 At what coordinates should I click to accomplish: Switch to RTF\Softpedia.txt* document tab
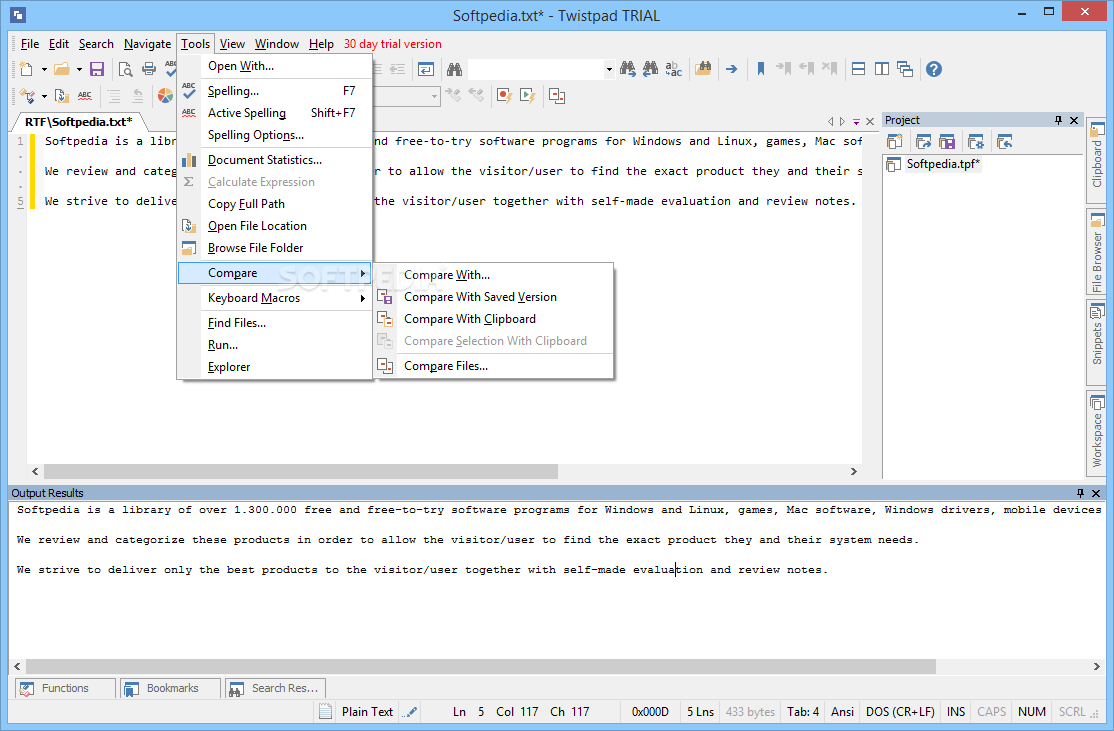point(78,122)
